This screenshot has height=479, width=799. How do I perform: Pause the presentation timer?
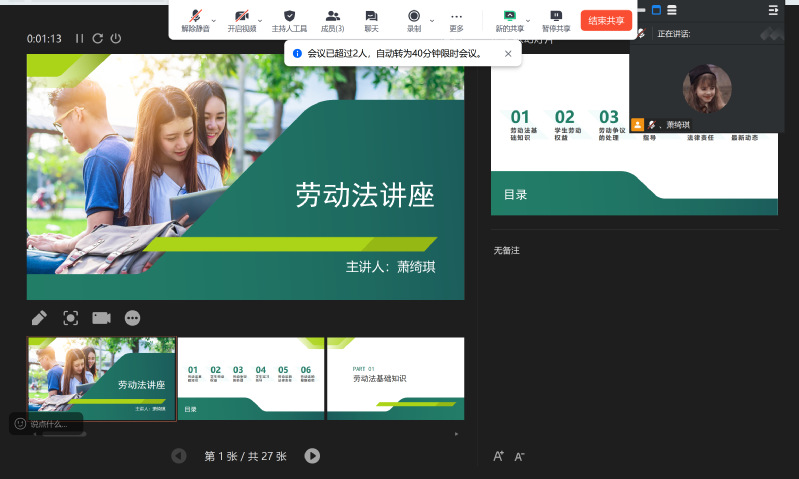click(x=80, y=39)
